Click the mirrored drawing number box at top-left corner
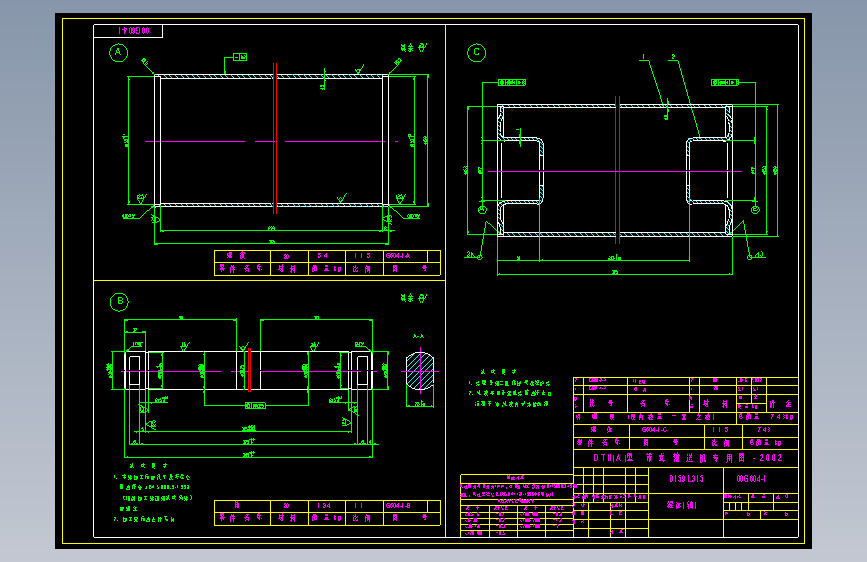The image size is (867, 562). click(128, 31)
